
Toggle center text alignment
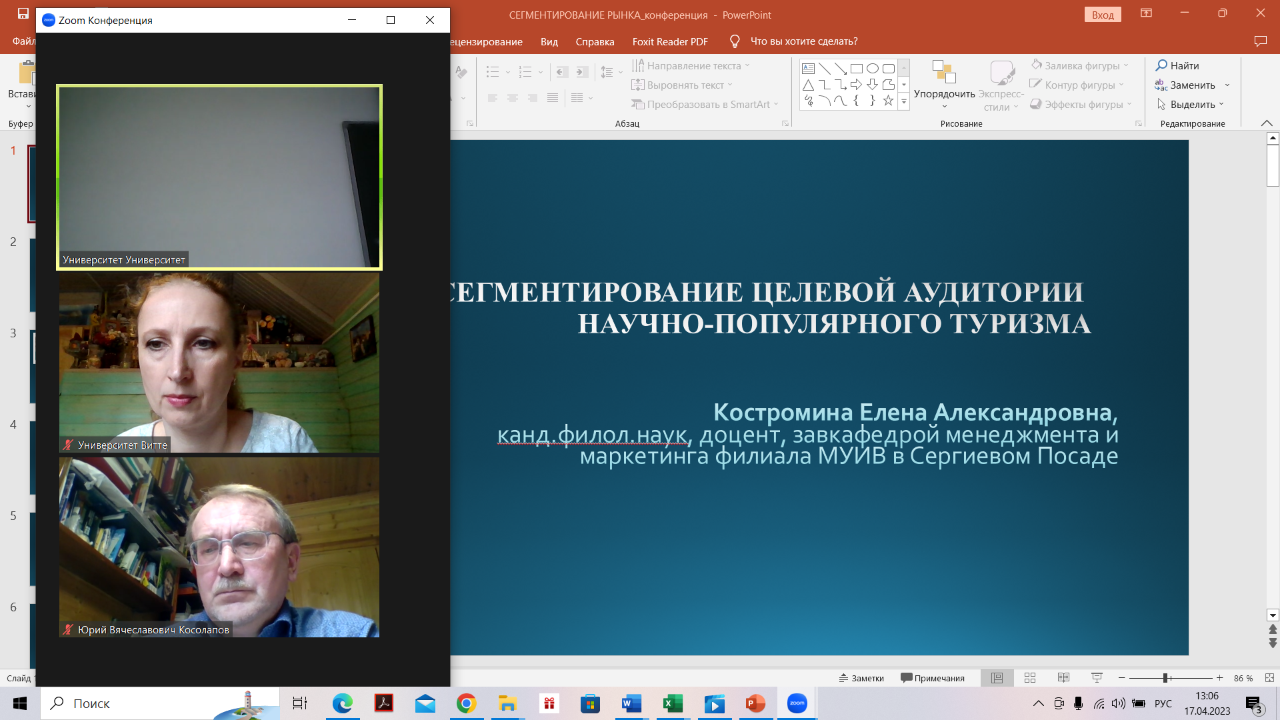[x=513, y=98]
